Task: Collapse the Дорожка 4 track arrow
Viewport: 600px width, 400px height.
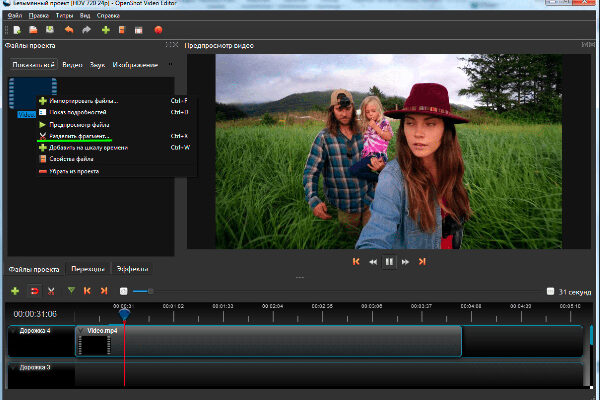Action: pos(13,330)
